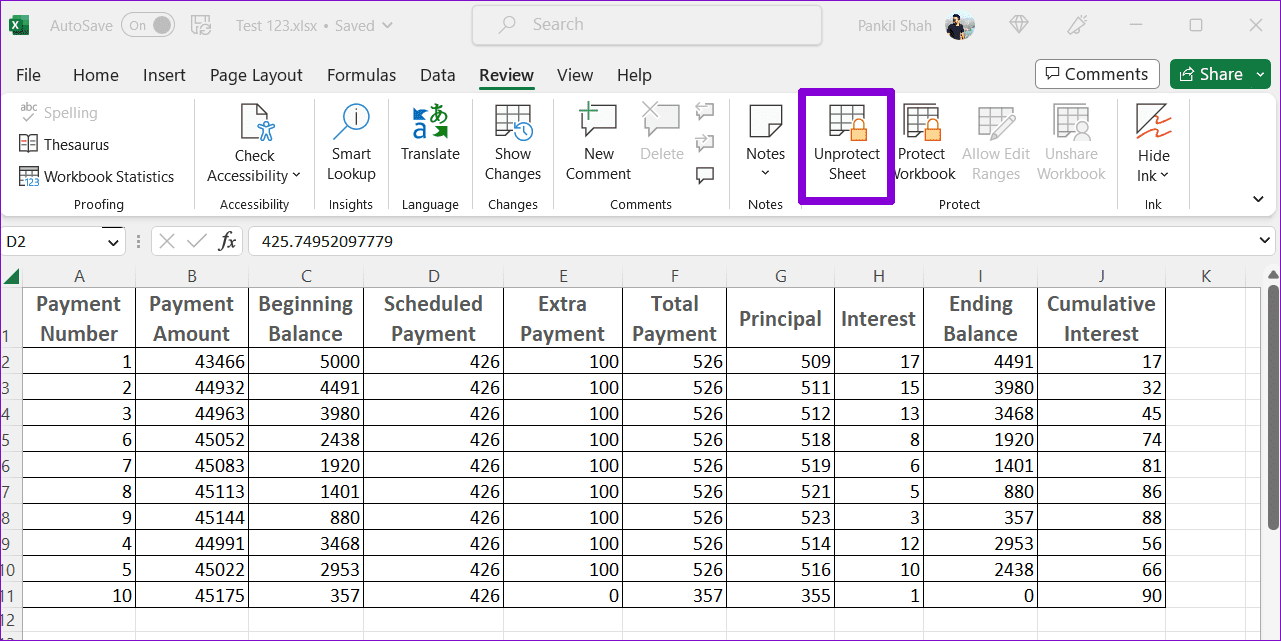This screenshot has height=641, width=1281.
Task: Select the View tab
Action: 575,75
